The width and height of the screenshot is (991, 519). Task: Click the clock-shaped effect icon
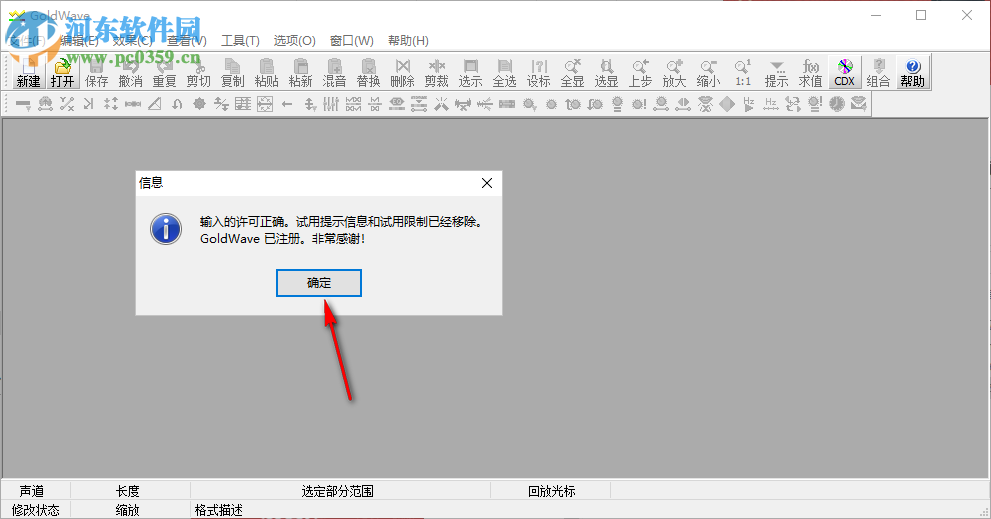tap(837, 104)
